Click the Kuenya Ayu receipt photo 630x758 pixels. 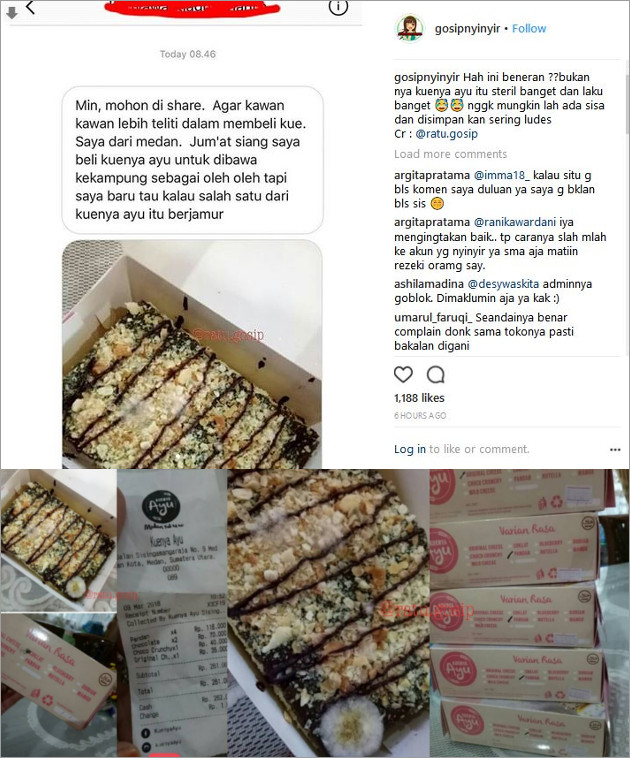172,613
